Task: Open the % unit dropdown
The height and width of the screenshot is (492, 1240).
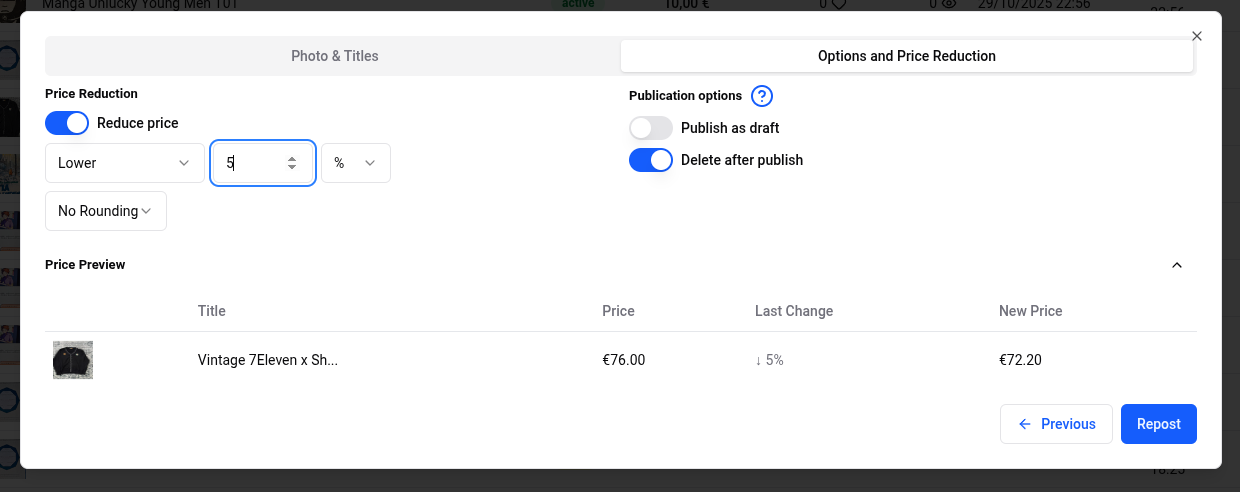Action: (355, 163)
